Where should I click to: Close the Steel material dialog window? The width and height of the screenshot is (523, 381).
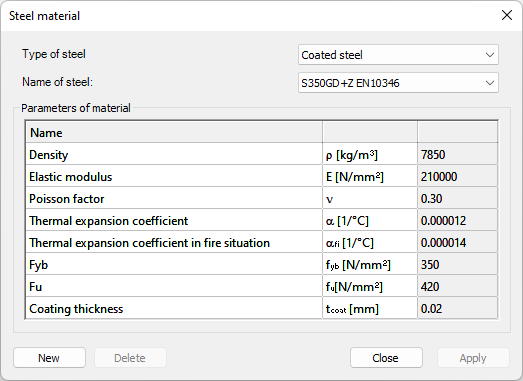click(507, 15)
